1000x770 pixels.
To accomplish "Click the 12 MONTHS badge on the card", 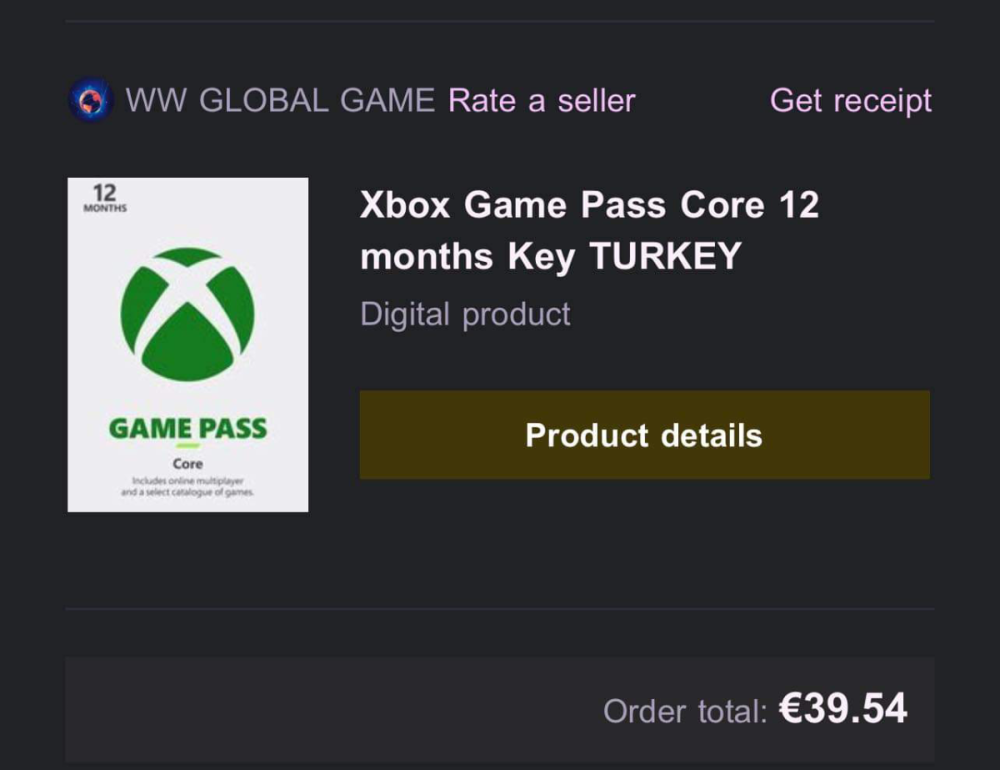I will [104, 197].
